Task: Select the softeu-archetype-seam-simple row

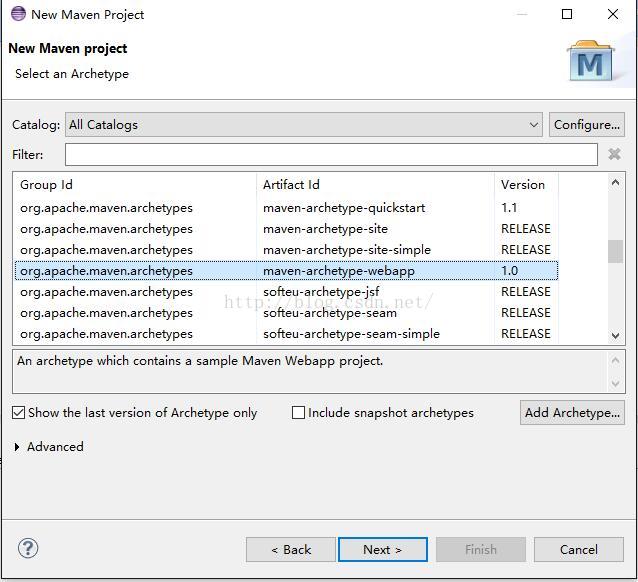Action: [x=286, y=334]
